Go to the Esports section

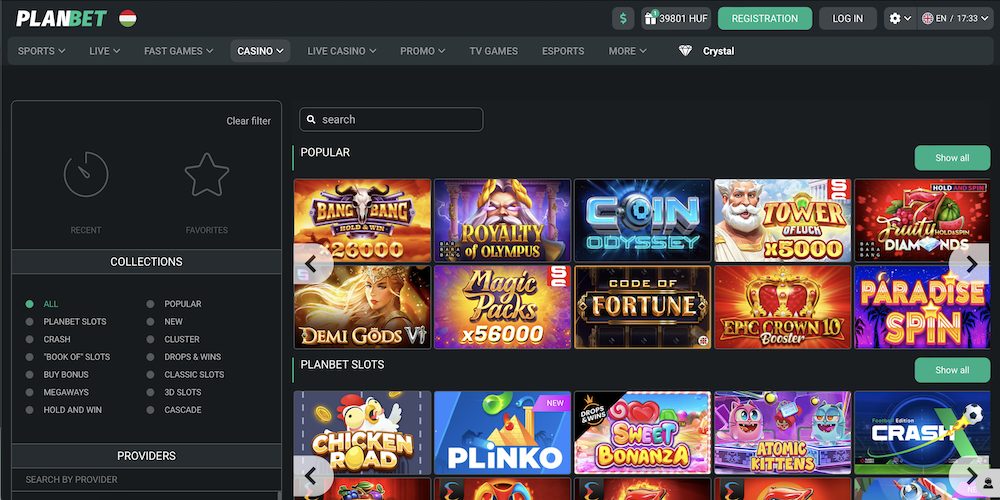click(563, 51)
